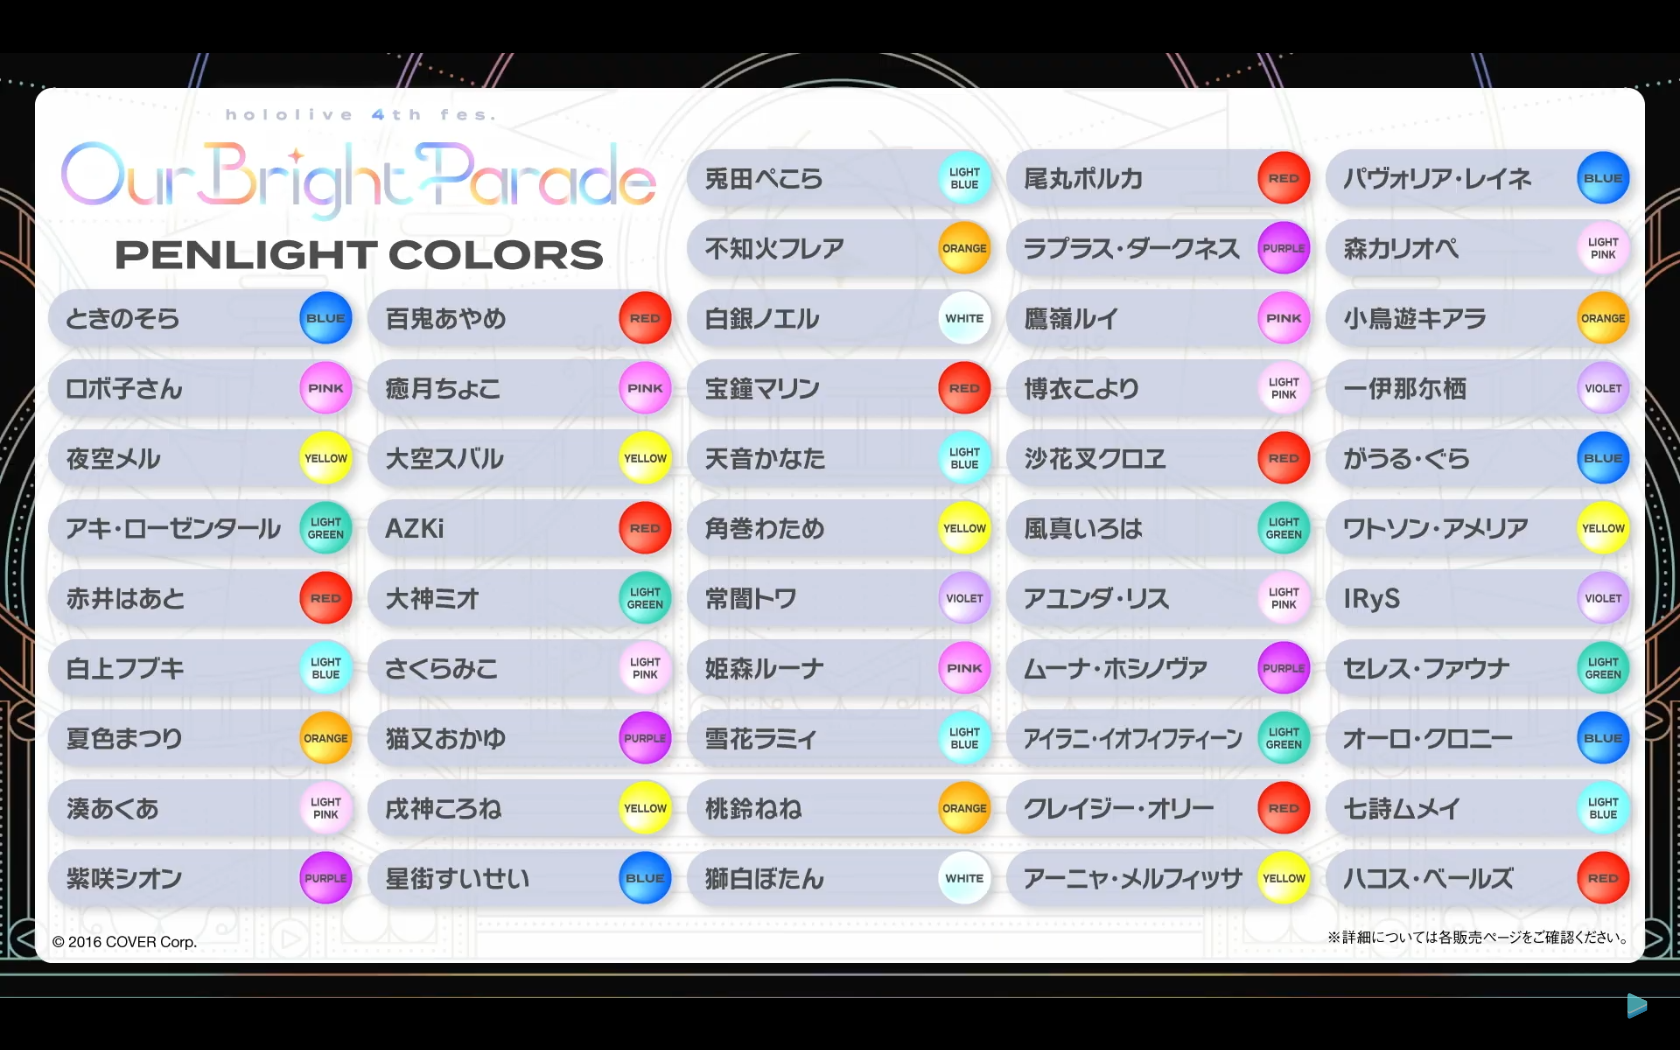Click the BLUE swatch for パヴォリア・レイネ

(x=1603, y=178)
